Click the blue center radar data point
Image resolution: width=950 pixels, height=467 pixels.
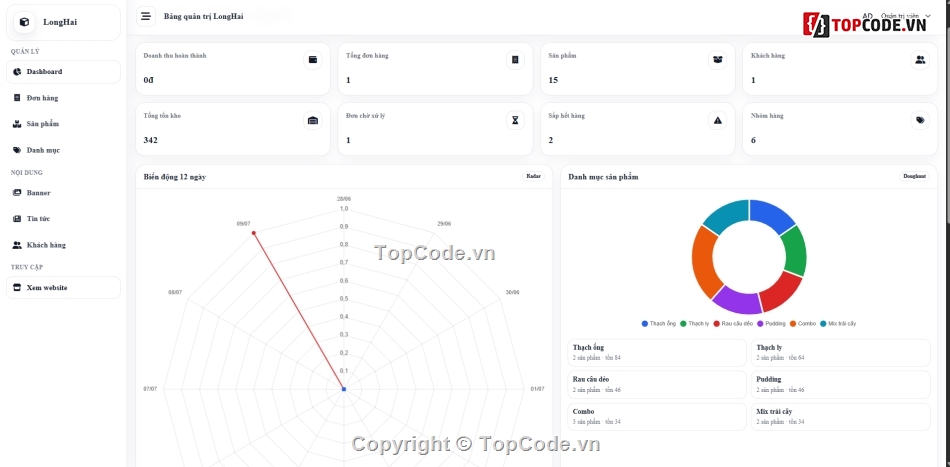344,389
